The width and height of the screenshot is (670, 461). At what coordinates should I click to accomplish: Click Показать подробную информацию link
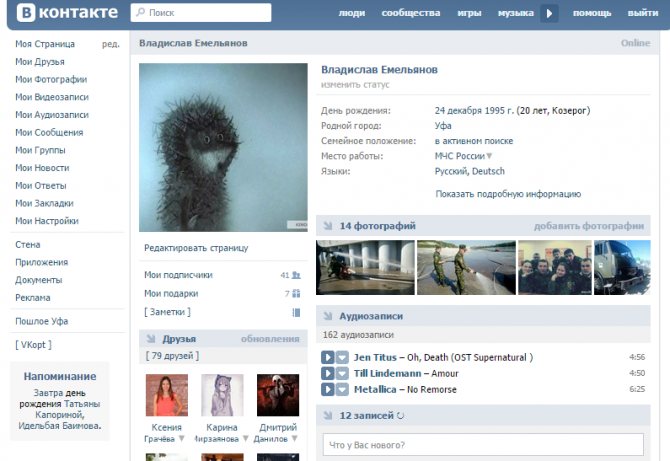[508, 194]
